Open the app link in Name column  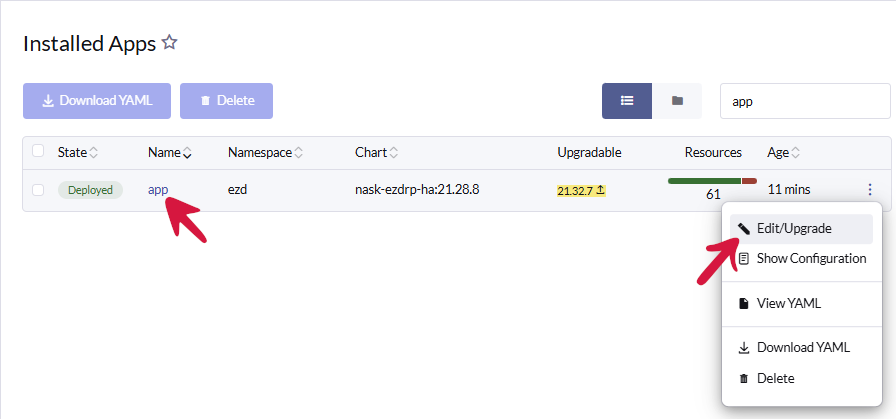[x=157, y=190]
